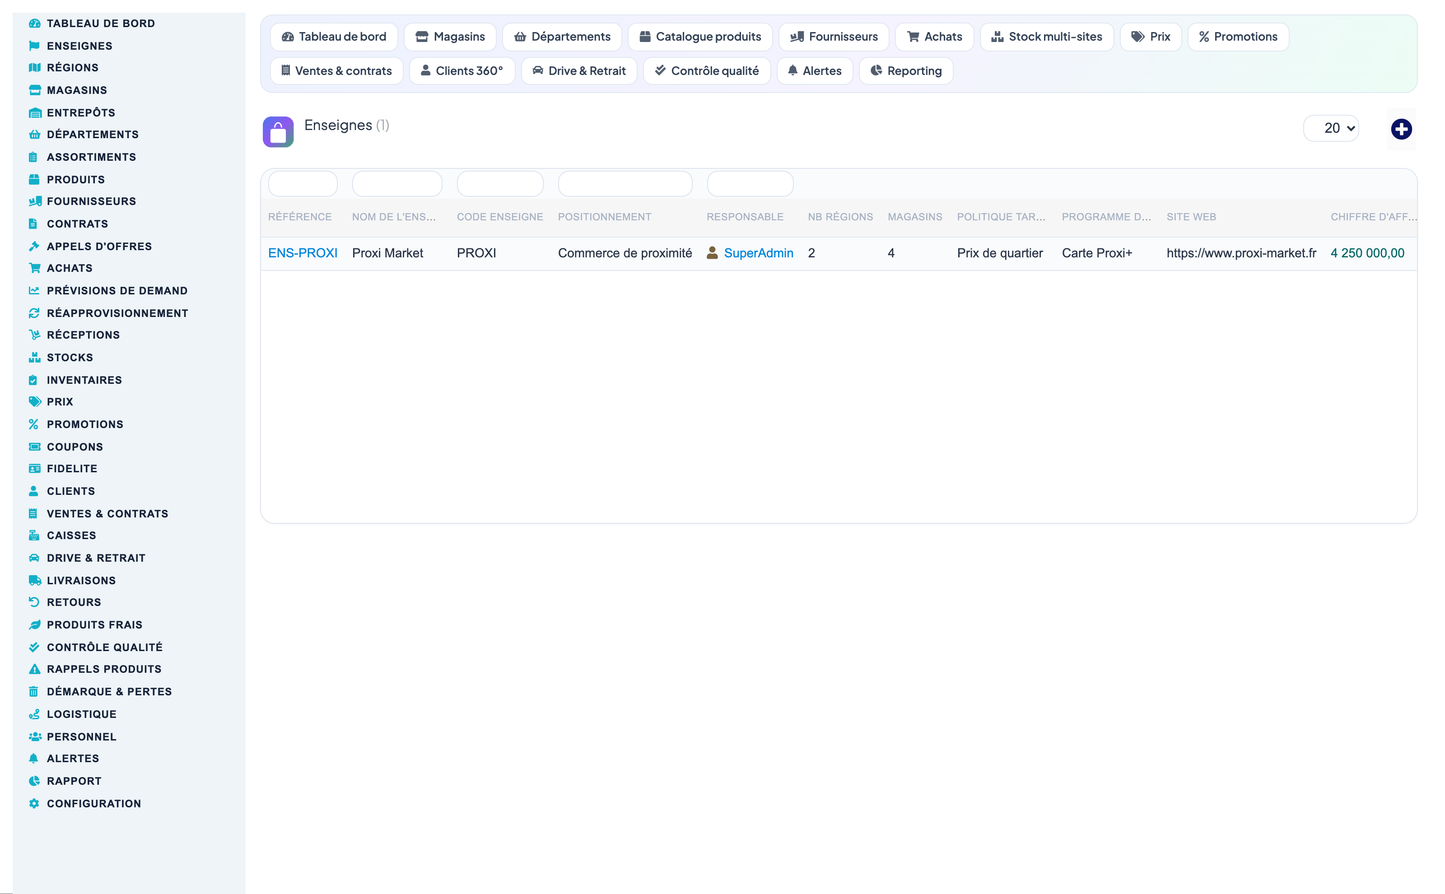
Task: Sort by the Chiffre d'aff... column header
Action: (1373, 217)
